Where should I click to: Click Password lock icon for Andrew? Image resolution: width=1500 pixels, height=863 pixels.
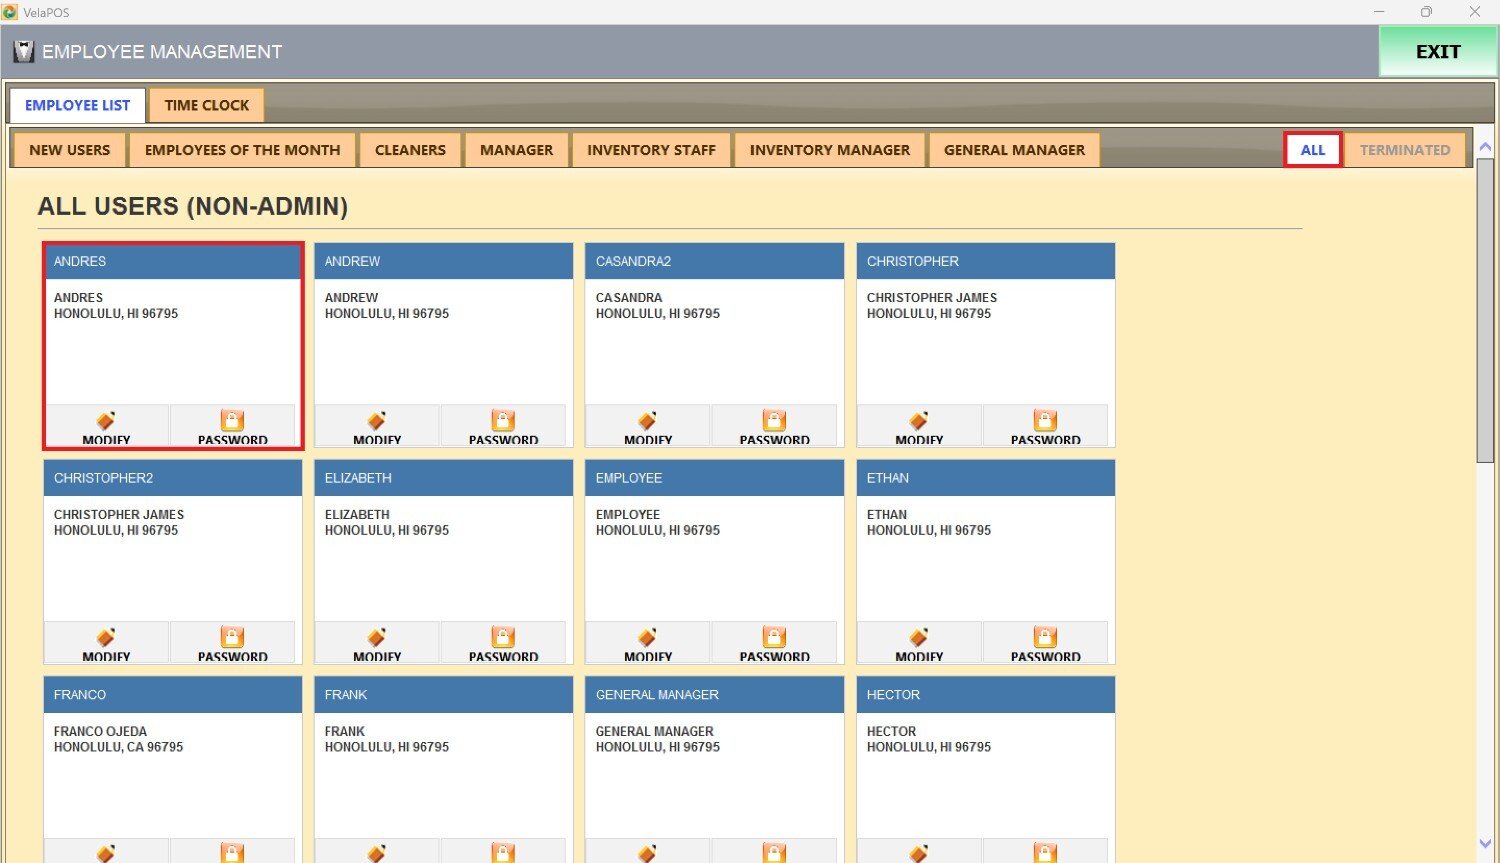(503, 421)
